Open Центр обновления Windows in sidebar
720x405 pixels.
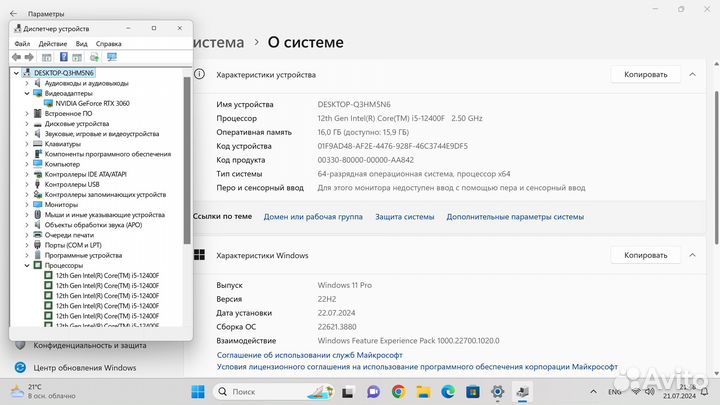click(x=84, y=367)
